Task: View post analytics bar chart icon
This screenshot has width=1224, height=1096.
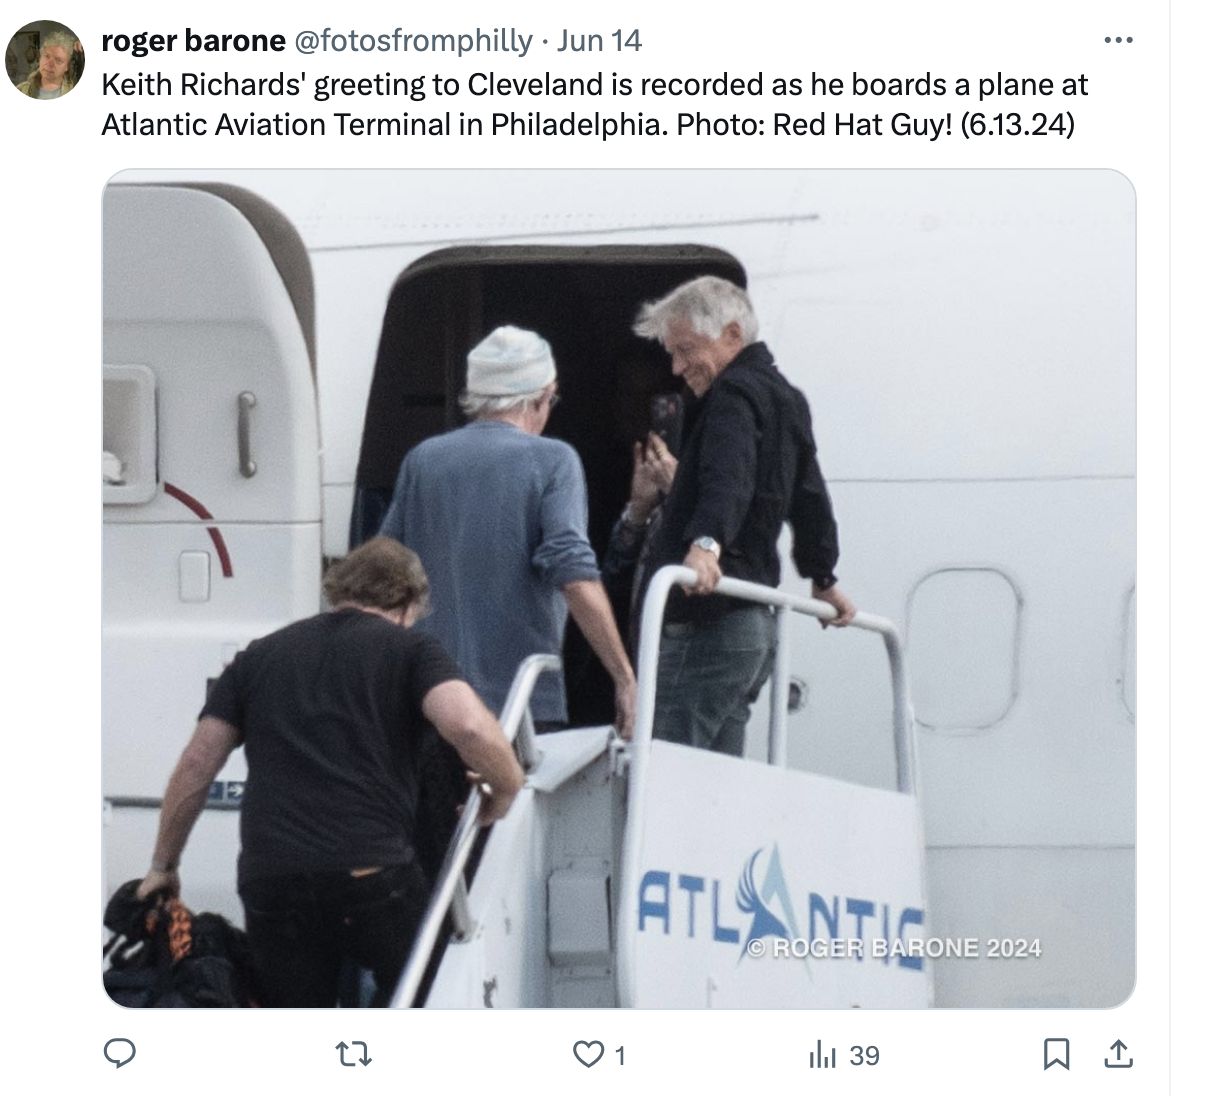Action: click(821, 1054)
